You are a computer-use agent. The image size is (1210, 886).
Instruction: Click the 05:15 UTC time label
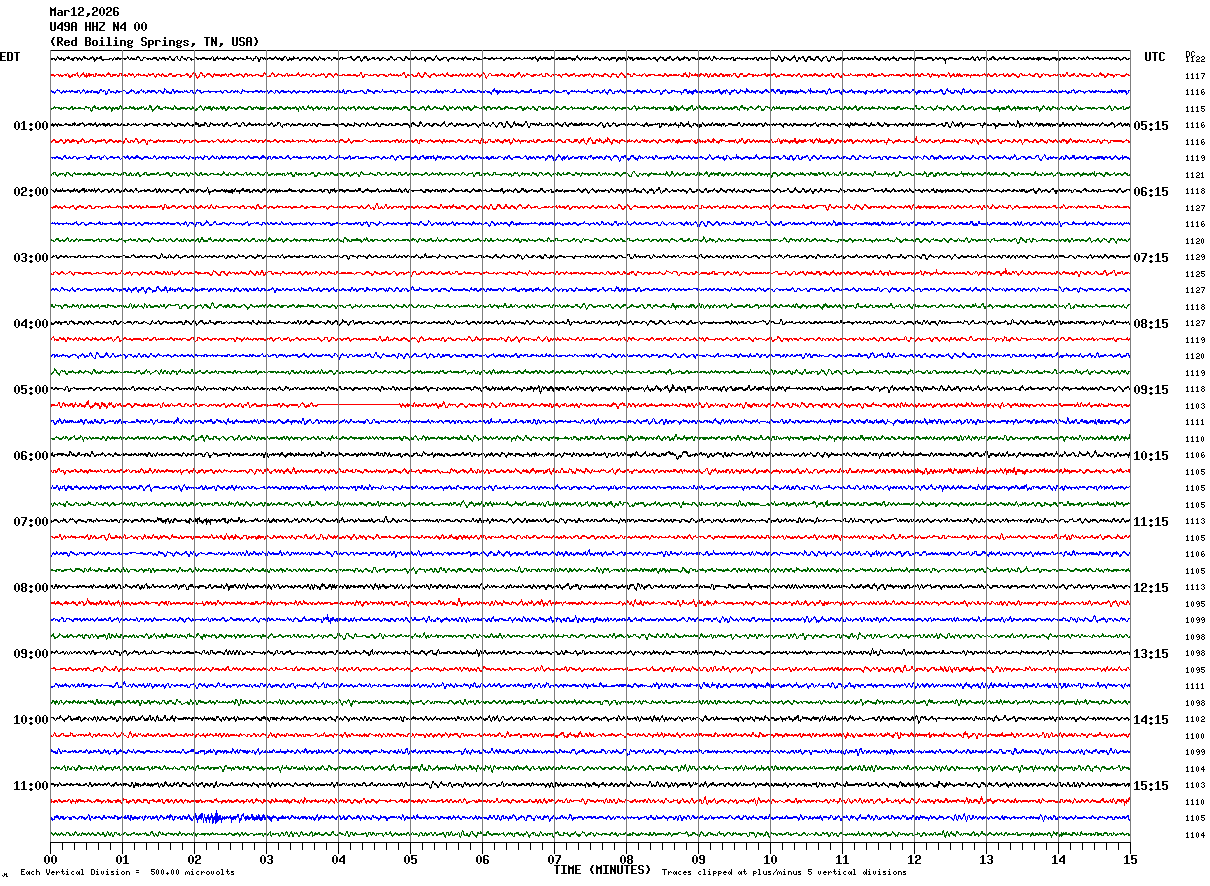pos(1151,126)
